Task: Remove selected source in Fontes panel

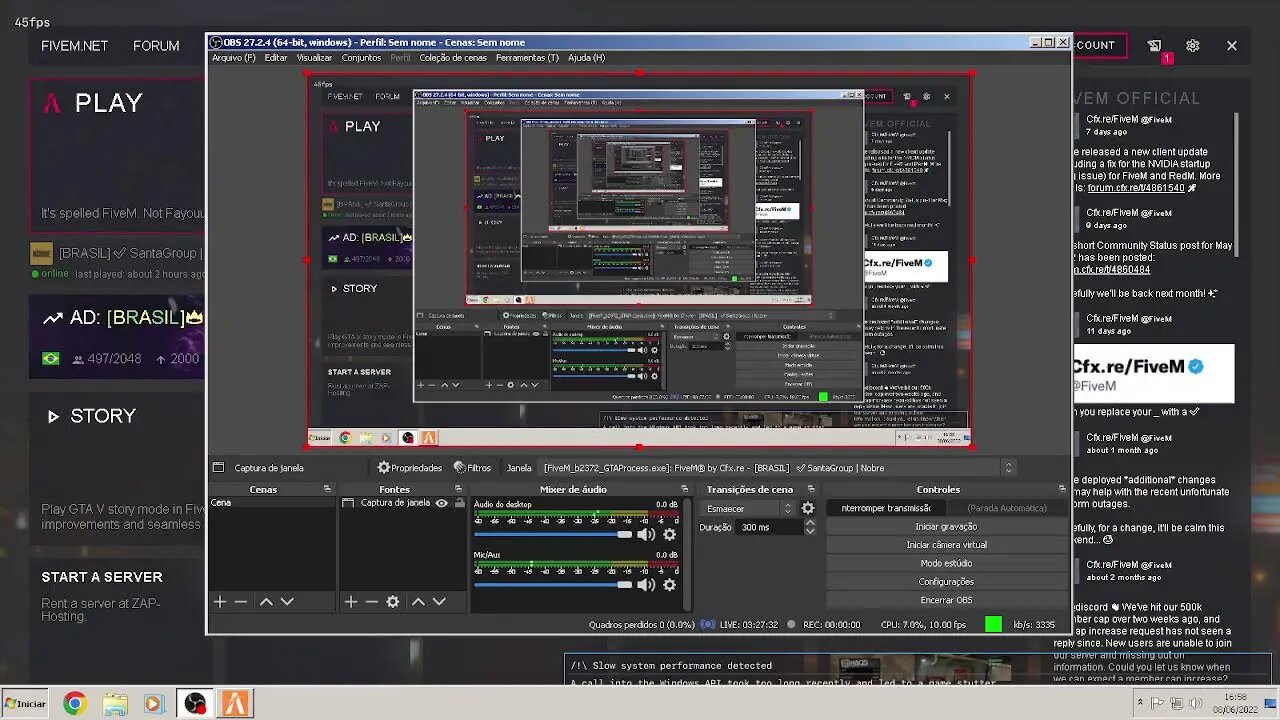Action: click(x=371, y=601)
